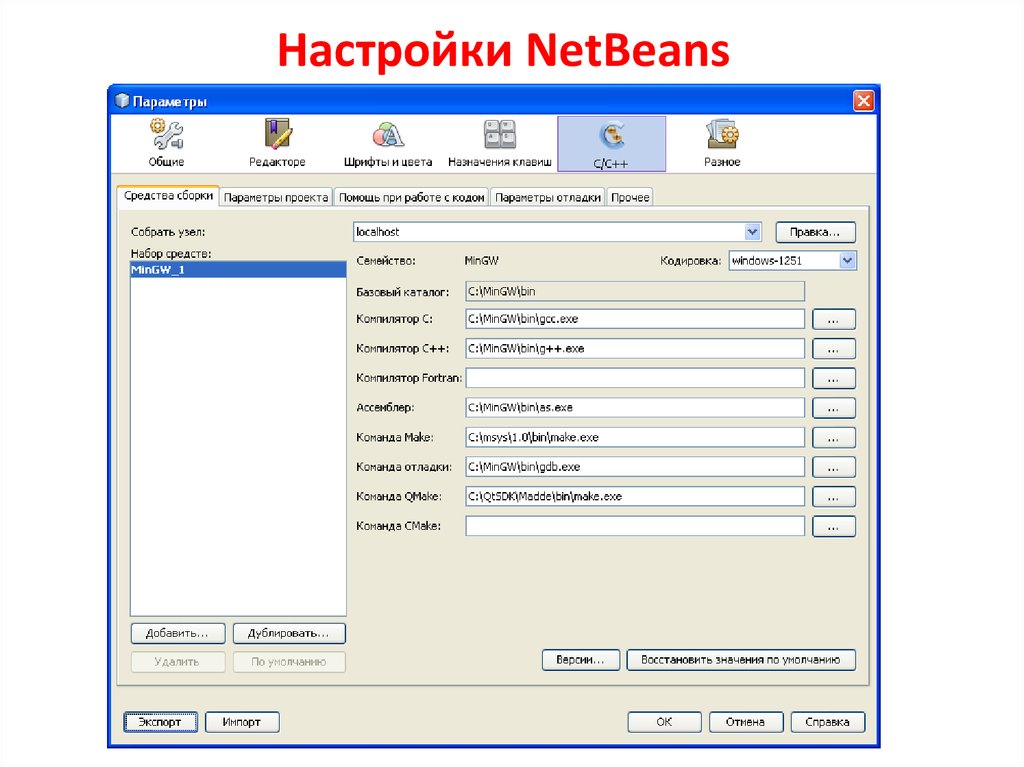Open the Прочее tab

(633, 197)
